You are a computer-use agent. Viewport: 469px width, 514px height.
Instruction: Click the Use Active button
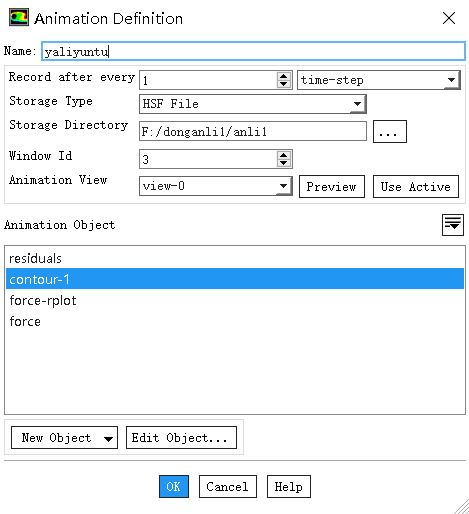416,186
